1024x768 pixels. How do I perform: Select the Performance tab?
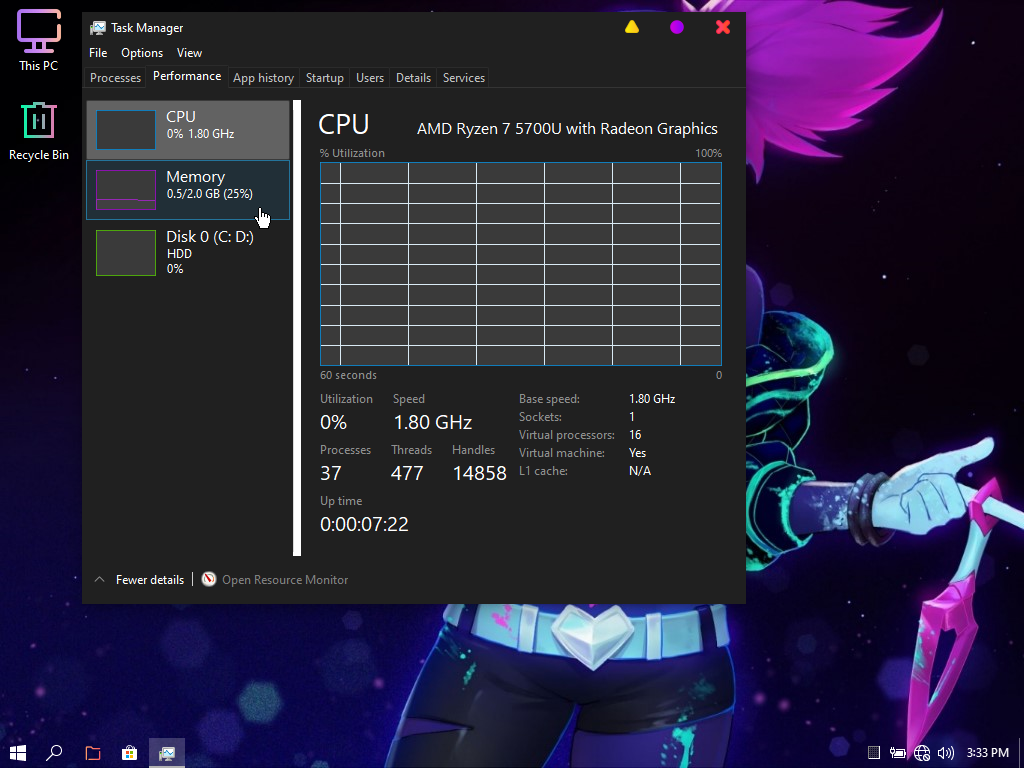click(187, 76)
